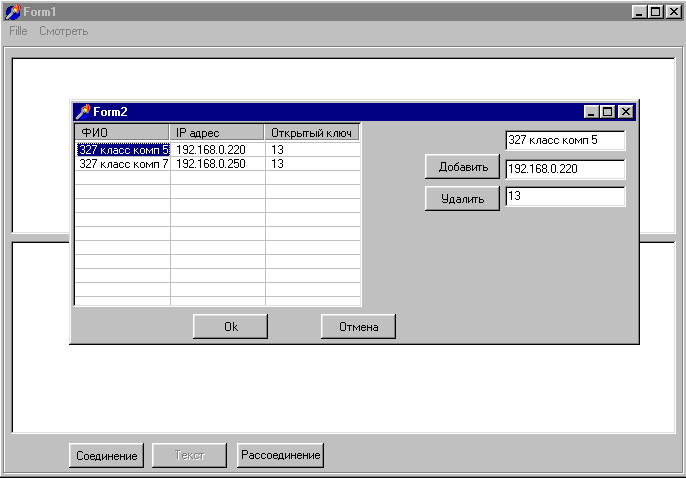Viewport: 686px width, 478px height.
Task: Open the Fille menu
Action: [18, 31]
